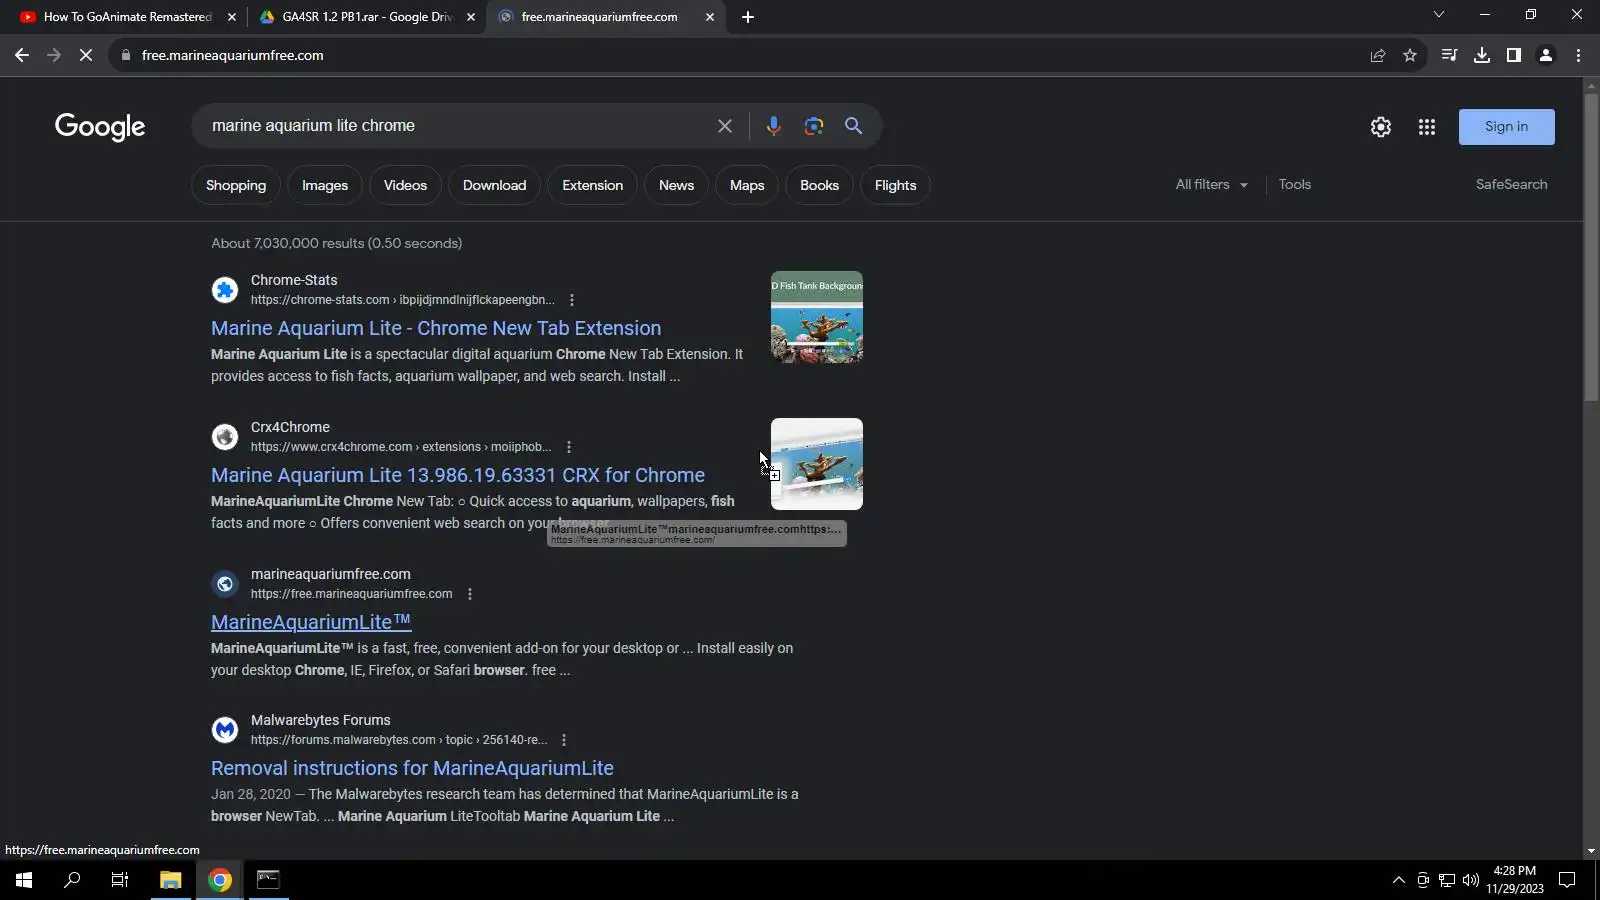Select the Download filter chip
The width and height of the screenshot is (1600, 900).
[x=494, y=185]
